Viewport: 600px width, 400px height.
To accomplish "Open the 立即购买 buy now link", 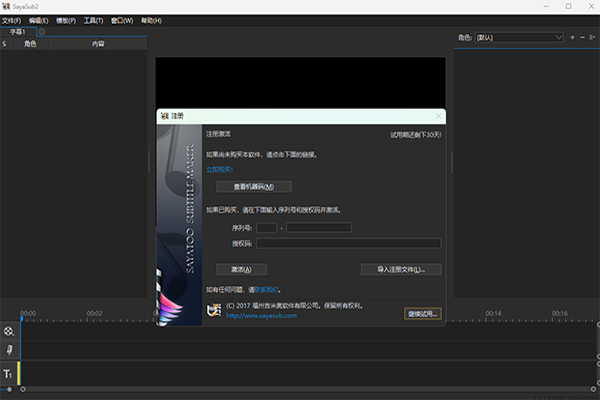I will tap(220, 170).
